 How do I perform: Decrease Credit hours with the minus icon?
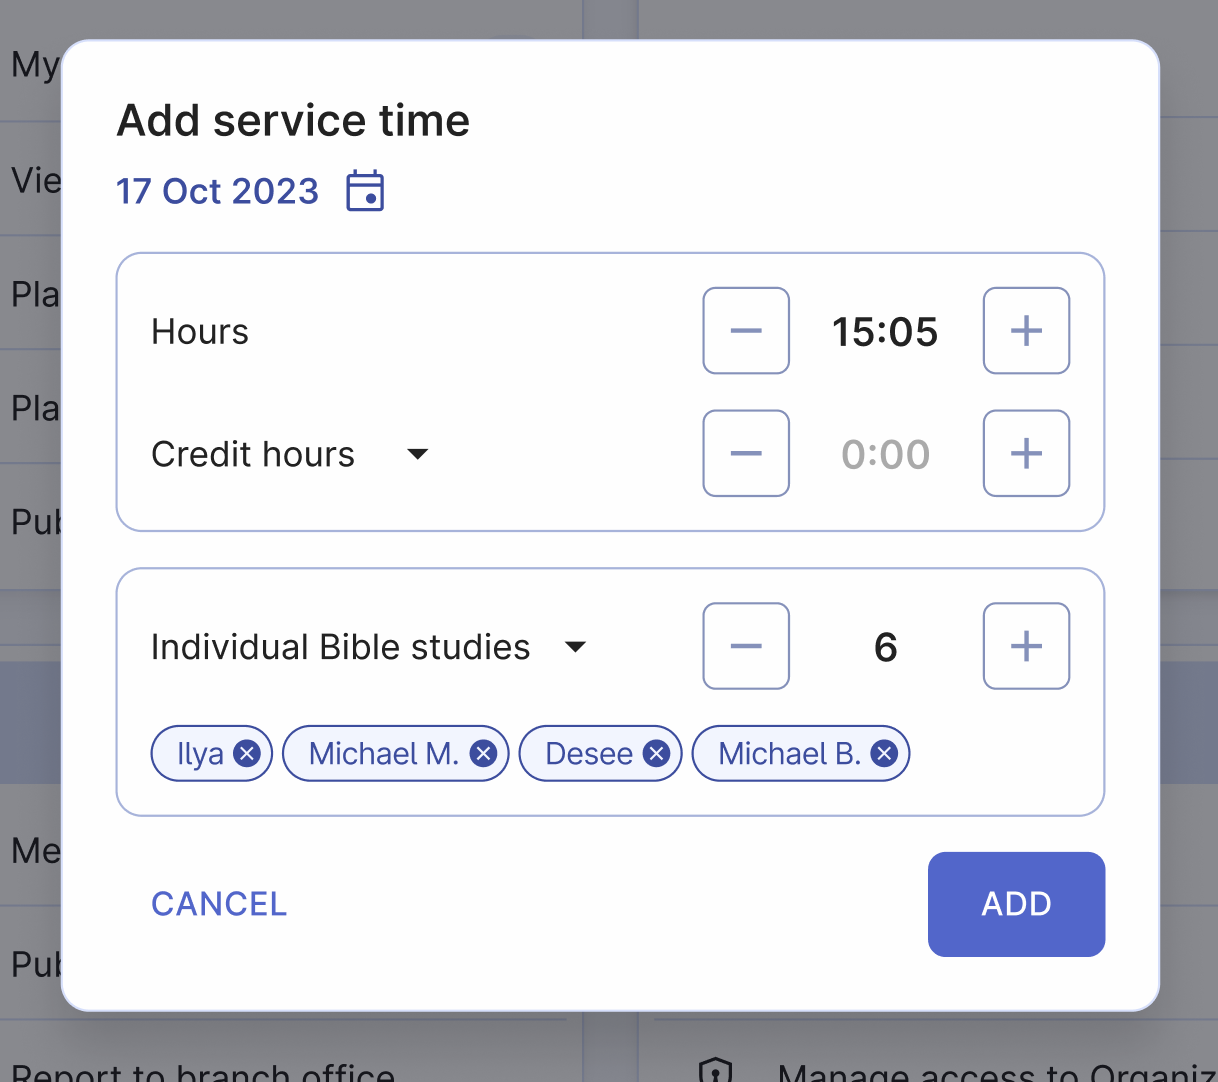click(x=745, y=453)
